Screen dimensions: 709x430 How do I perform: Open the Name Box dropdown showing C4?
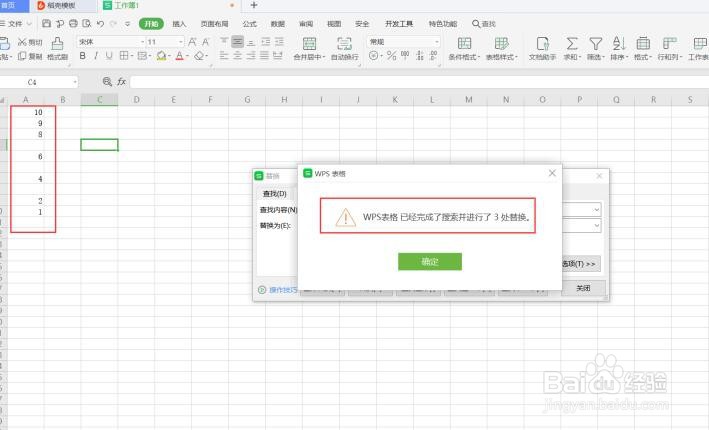[75, 82]
